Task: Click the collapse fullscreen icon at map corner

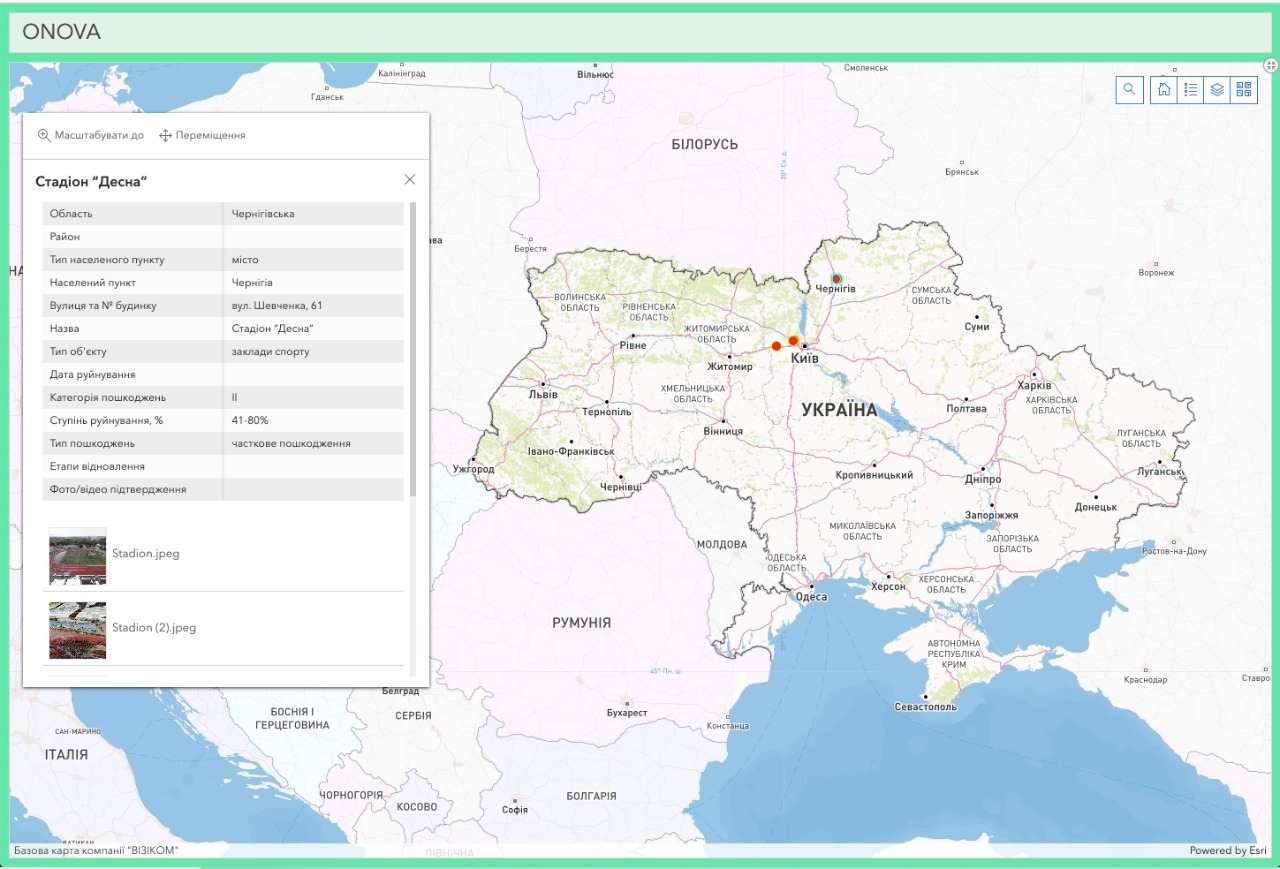Action: click(1271, 65)
